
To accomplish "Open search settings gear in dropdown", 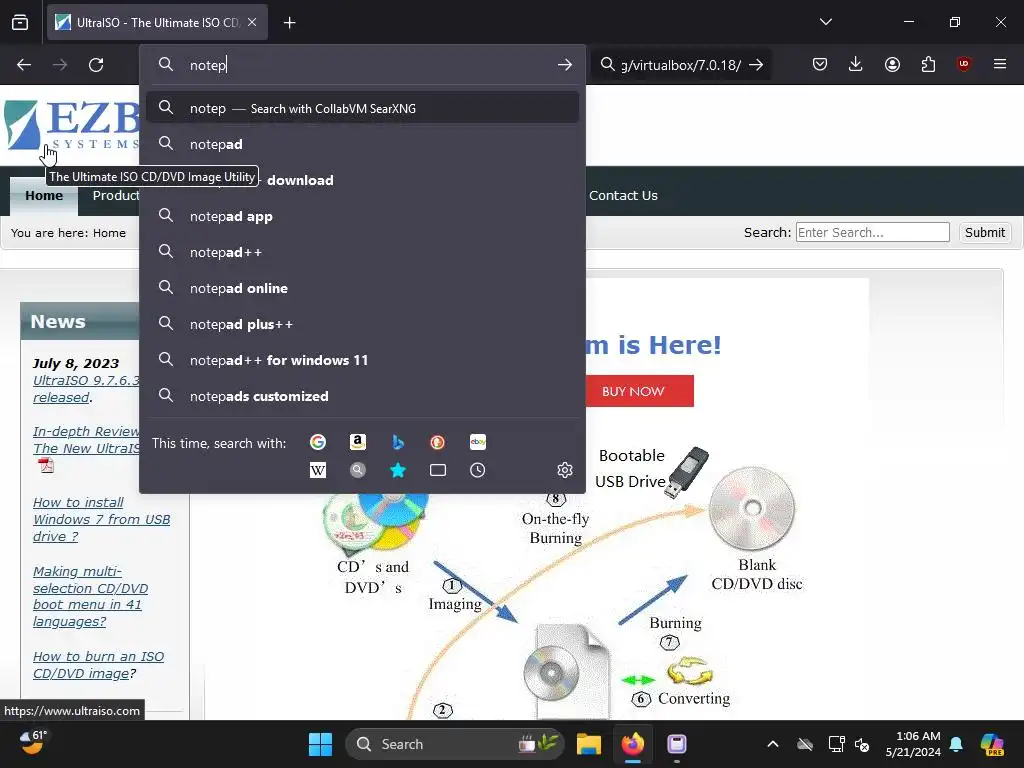I will coord(565,470).
